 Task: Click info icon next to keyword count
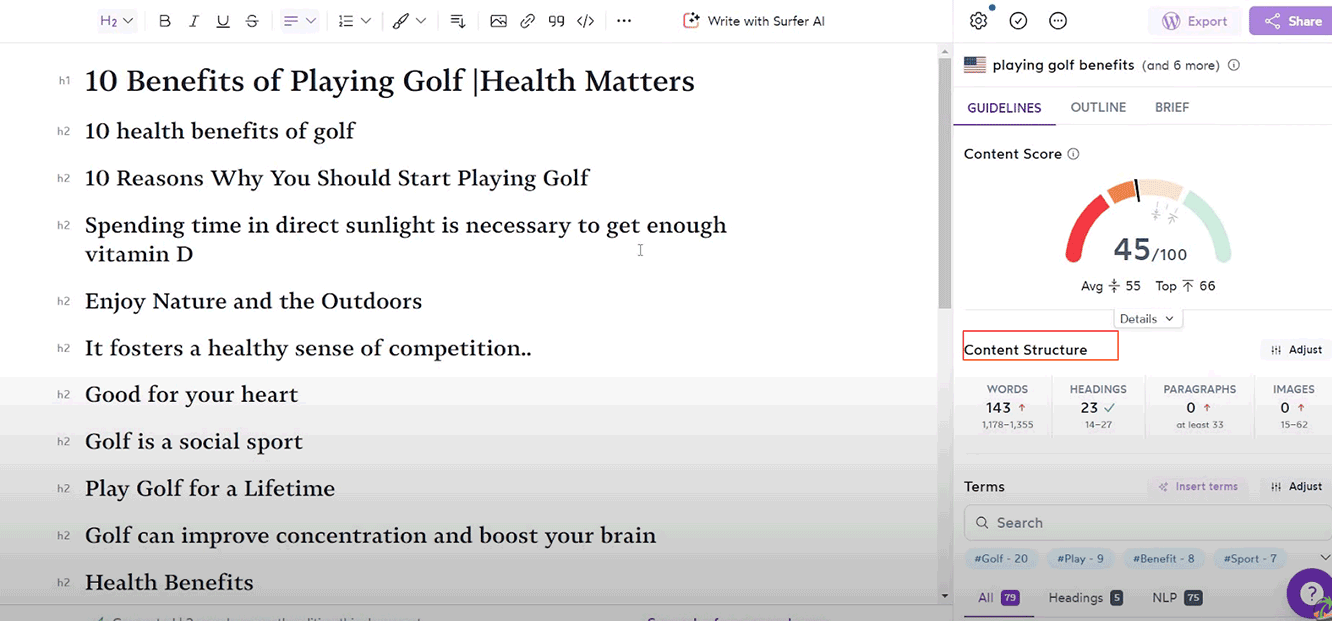1233,65
